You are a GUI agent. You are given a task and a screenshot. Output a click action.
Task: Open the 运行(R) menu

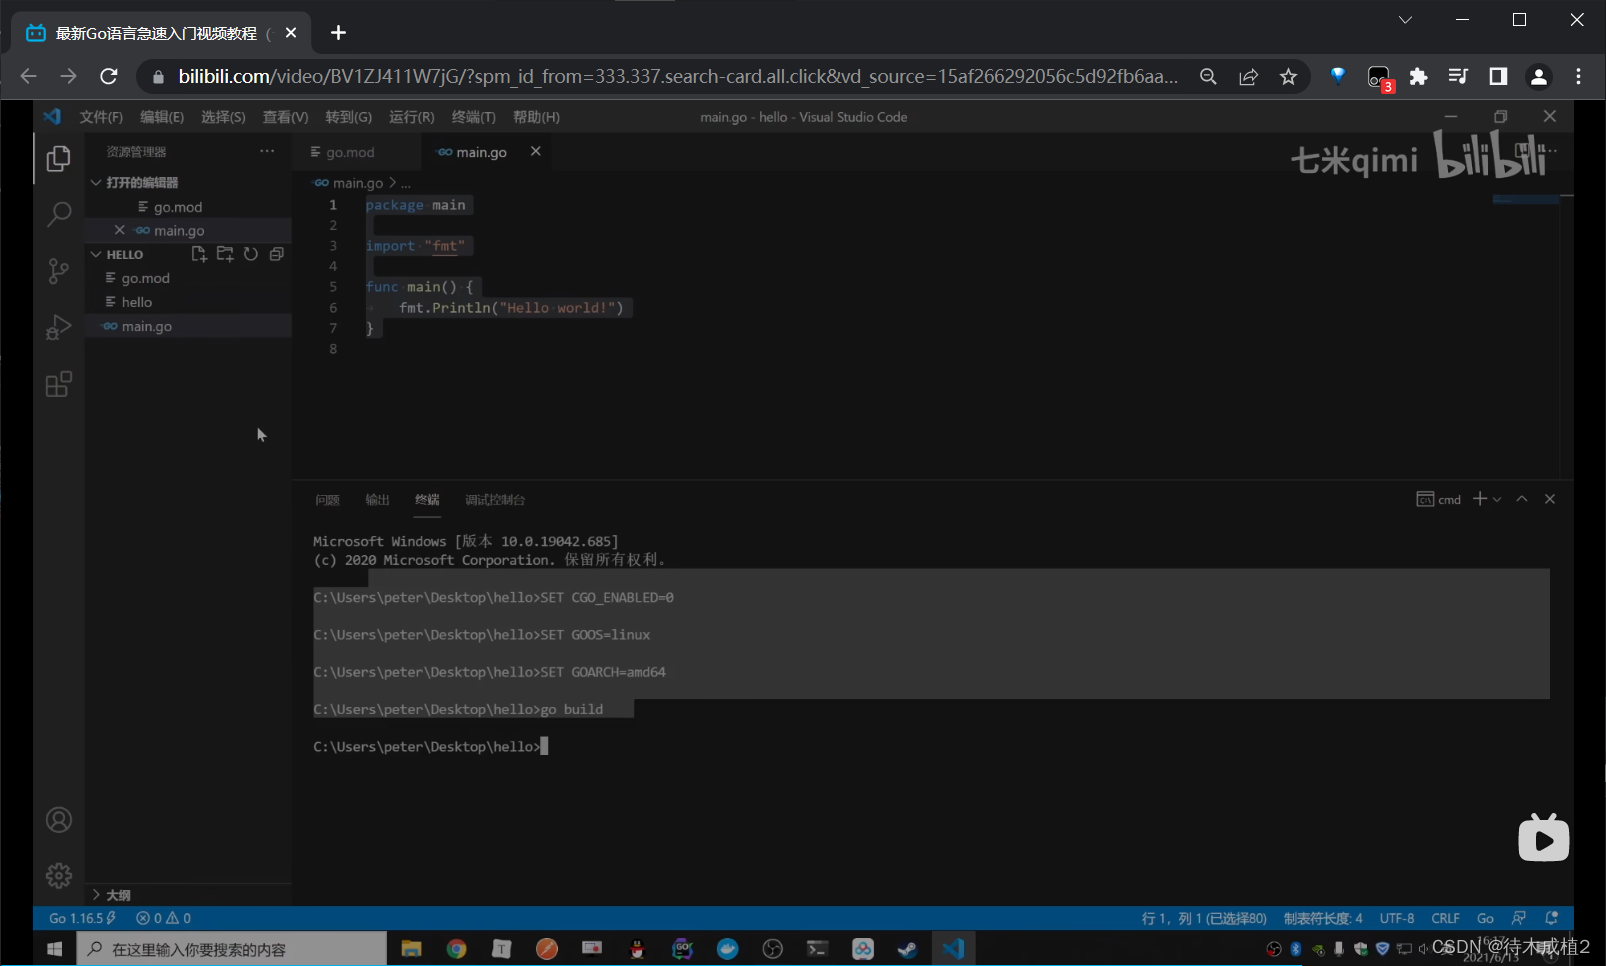coord(411,117)
